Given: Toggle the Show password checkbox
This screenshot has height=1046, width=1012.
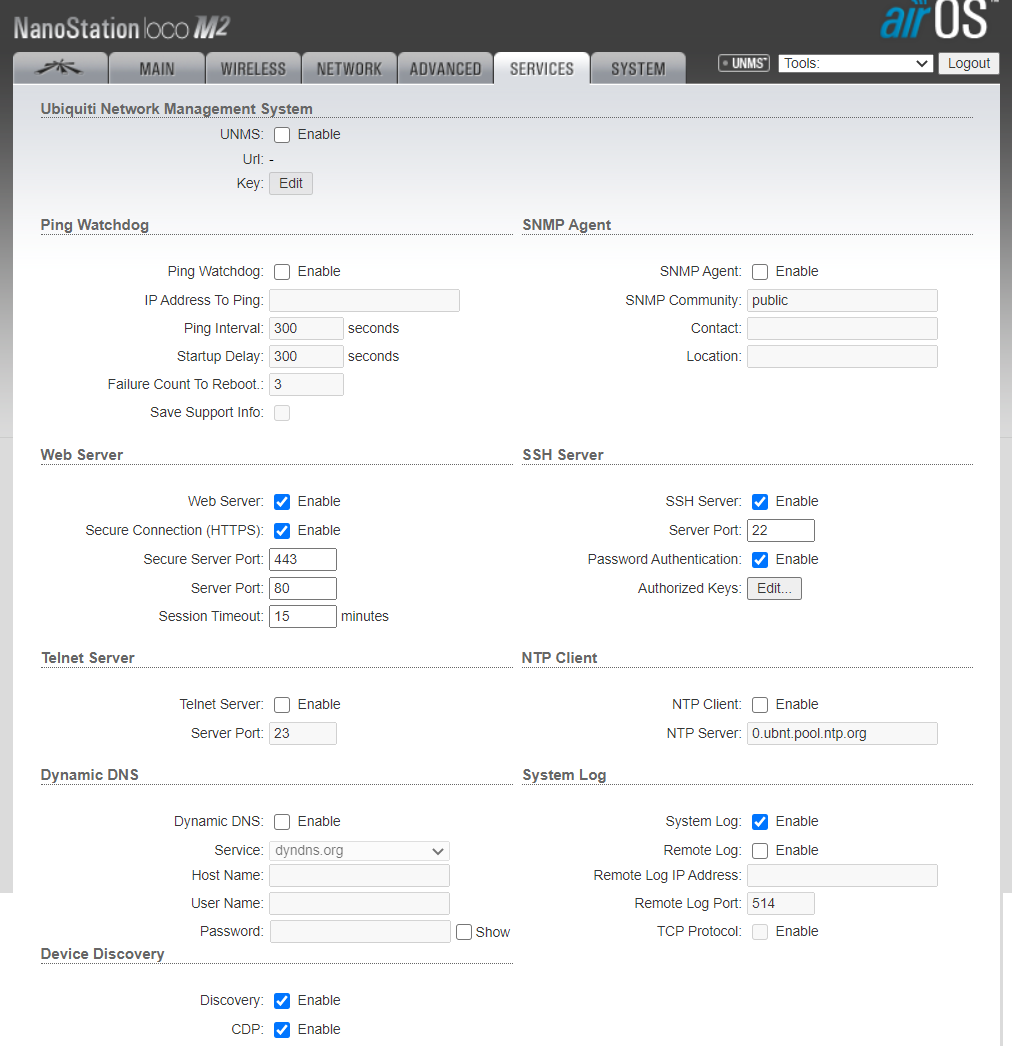Looking at the screenshot, I should (x=464, y=932).
